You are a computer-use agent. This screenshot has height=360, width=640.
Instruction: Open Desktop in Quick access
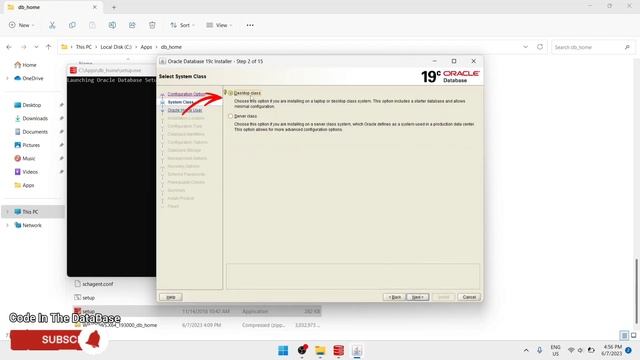pos(28,105)
